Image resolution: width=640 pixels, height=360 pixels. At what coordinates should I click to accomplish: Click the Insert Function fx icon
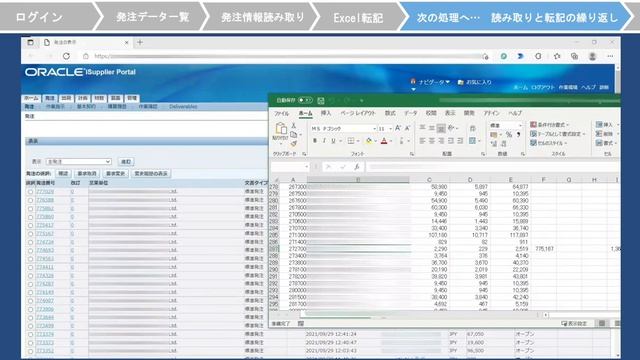click(x=356, y=167)
